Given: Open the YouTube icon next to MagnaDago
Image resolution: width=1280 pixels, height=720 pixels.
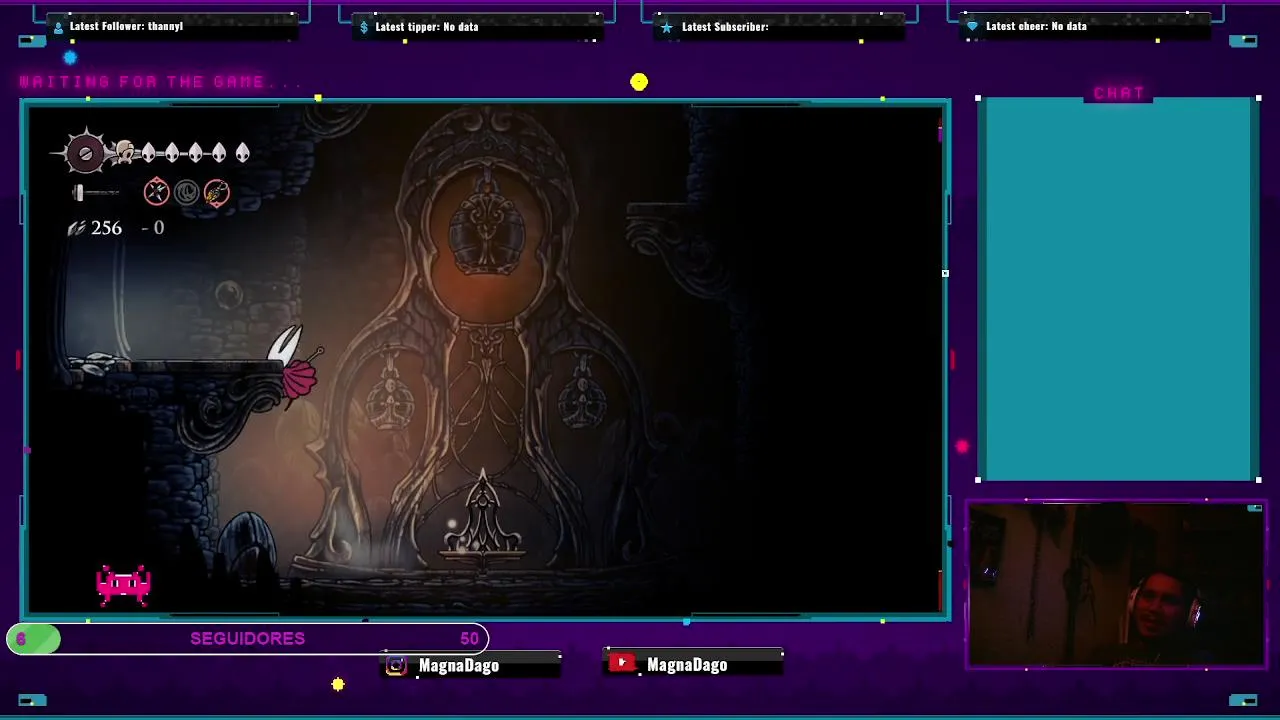Looking at the screenshot, I should 622,663.
